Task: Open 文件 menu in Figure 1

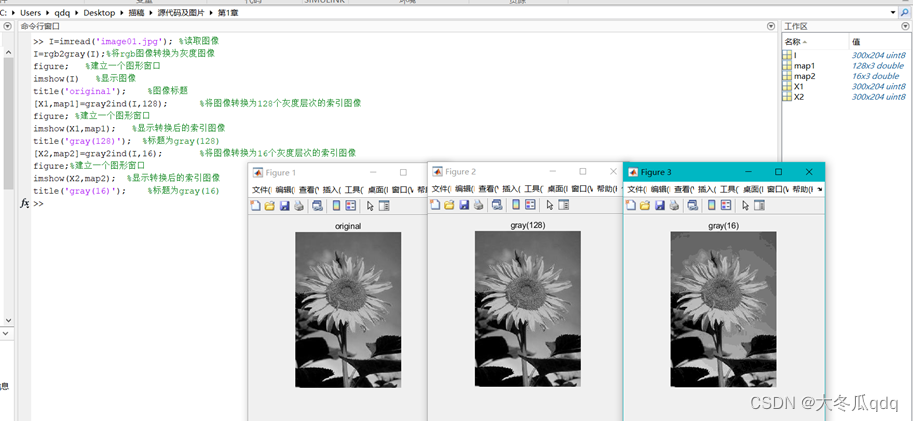Action: pyautogui.click(x=261, y=190)
